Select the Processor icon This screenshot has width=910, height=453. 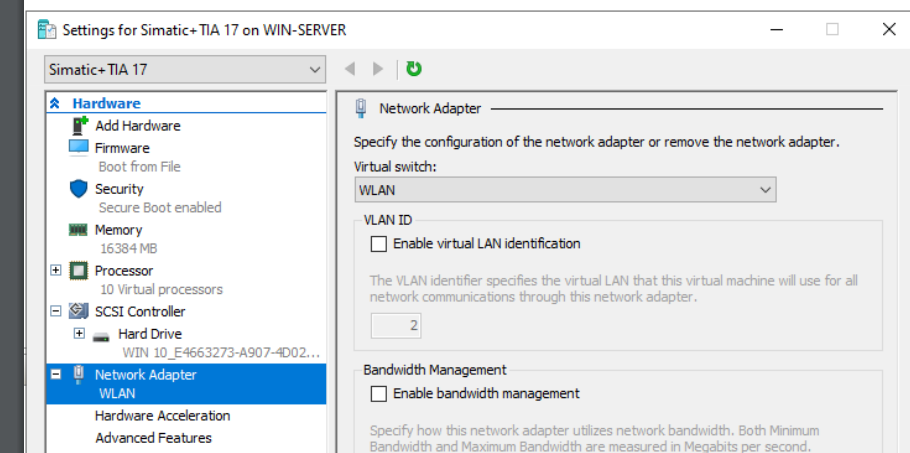coord(79,271)
